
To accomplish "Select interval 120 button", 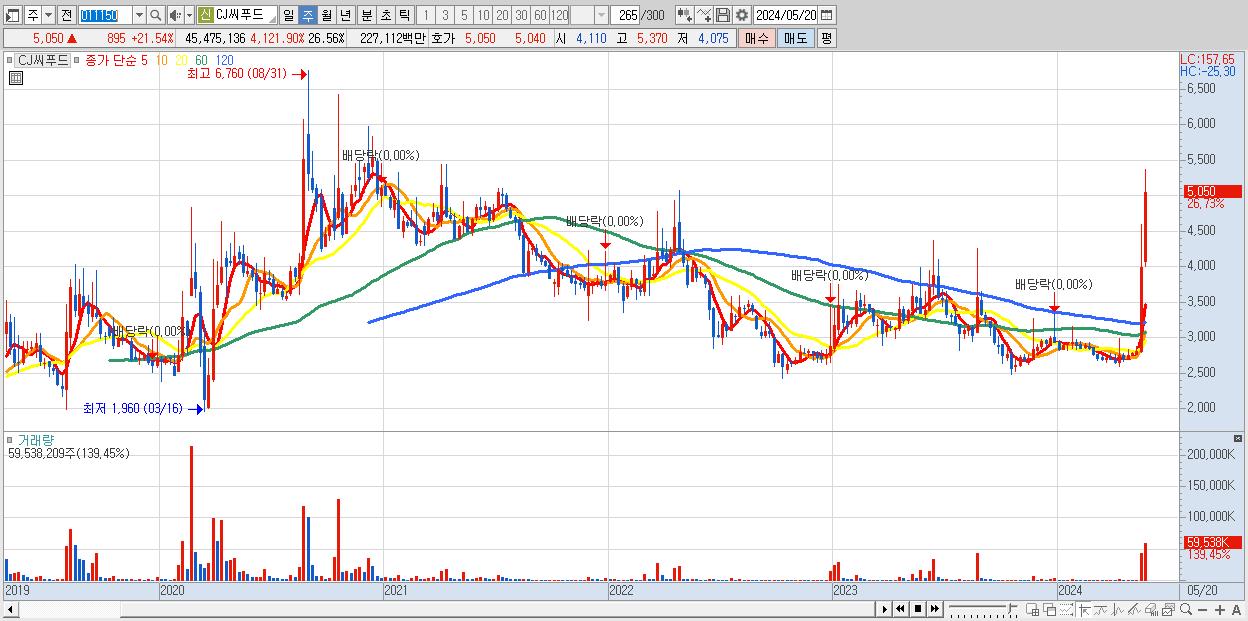I will click(x=559, y=15).
